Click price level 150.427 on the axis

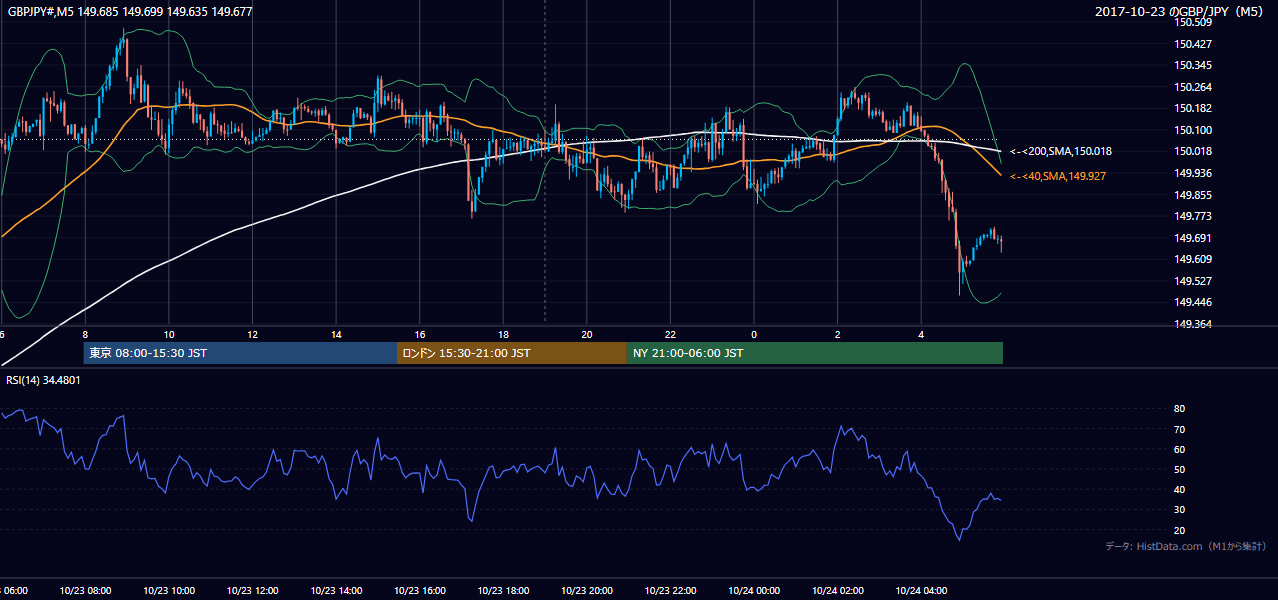tap(1192, 44)
